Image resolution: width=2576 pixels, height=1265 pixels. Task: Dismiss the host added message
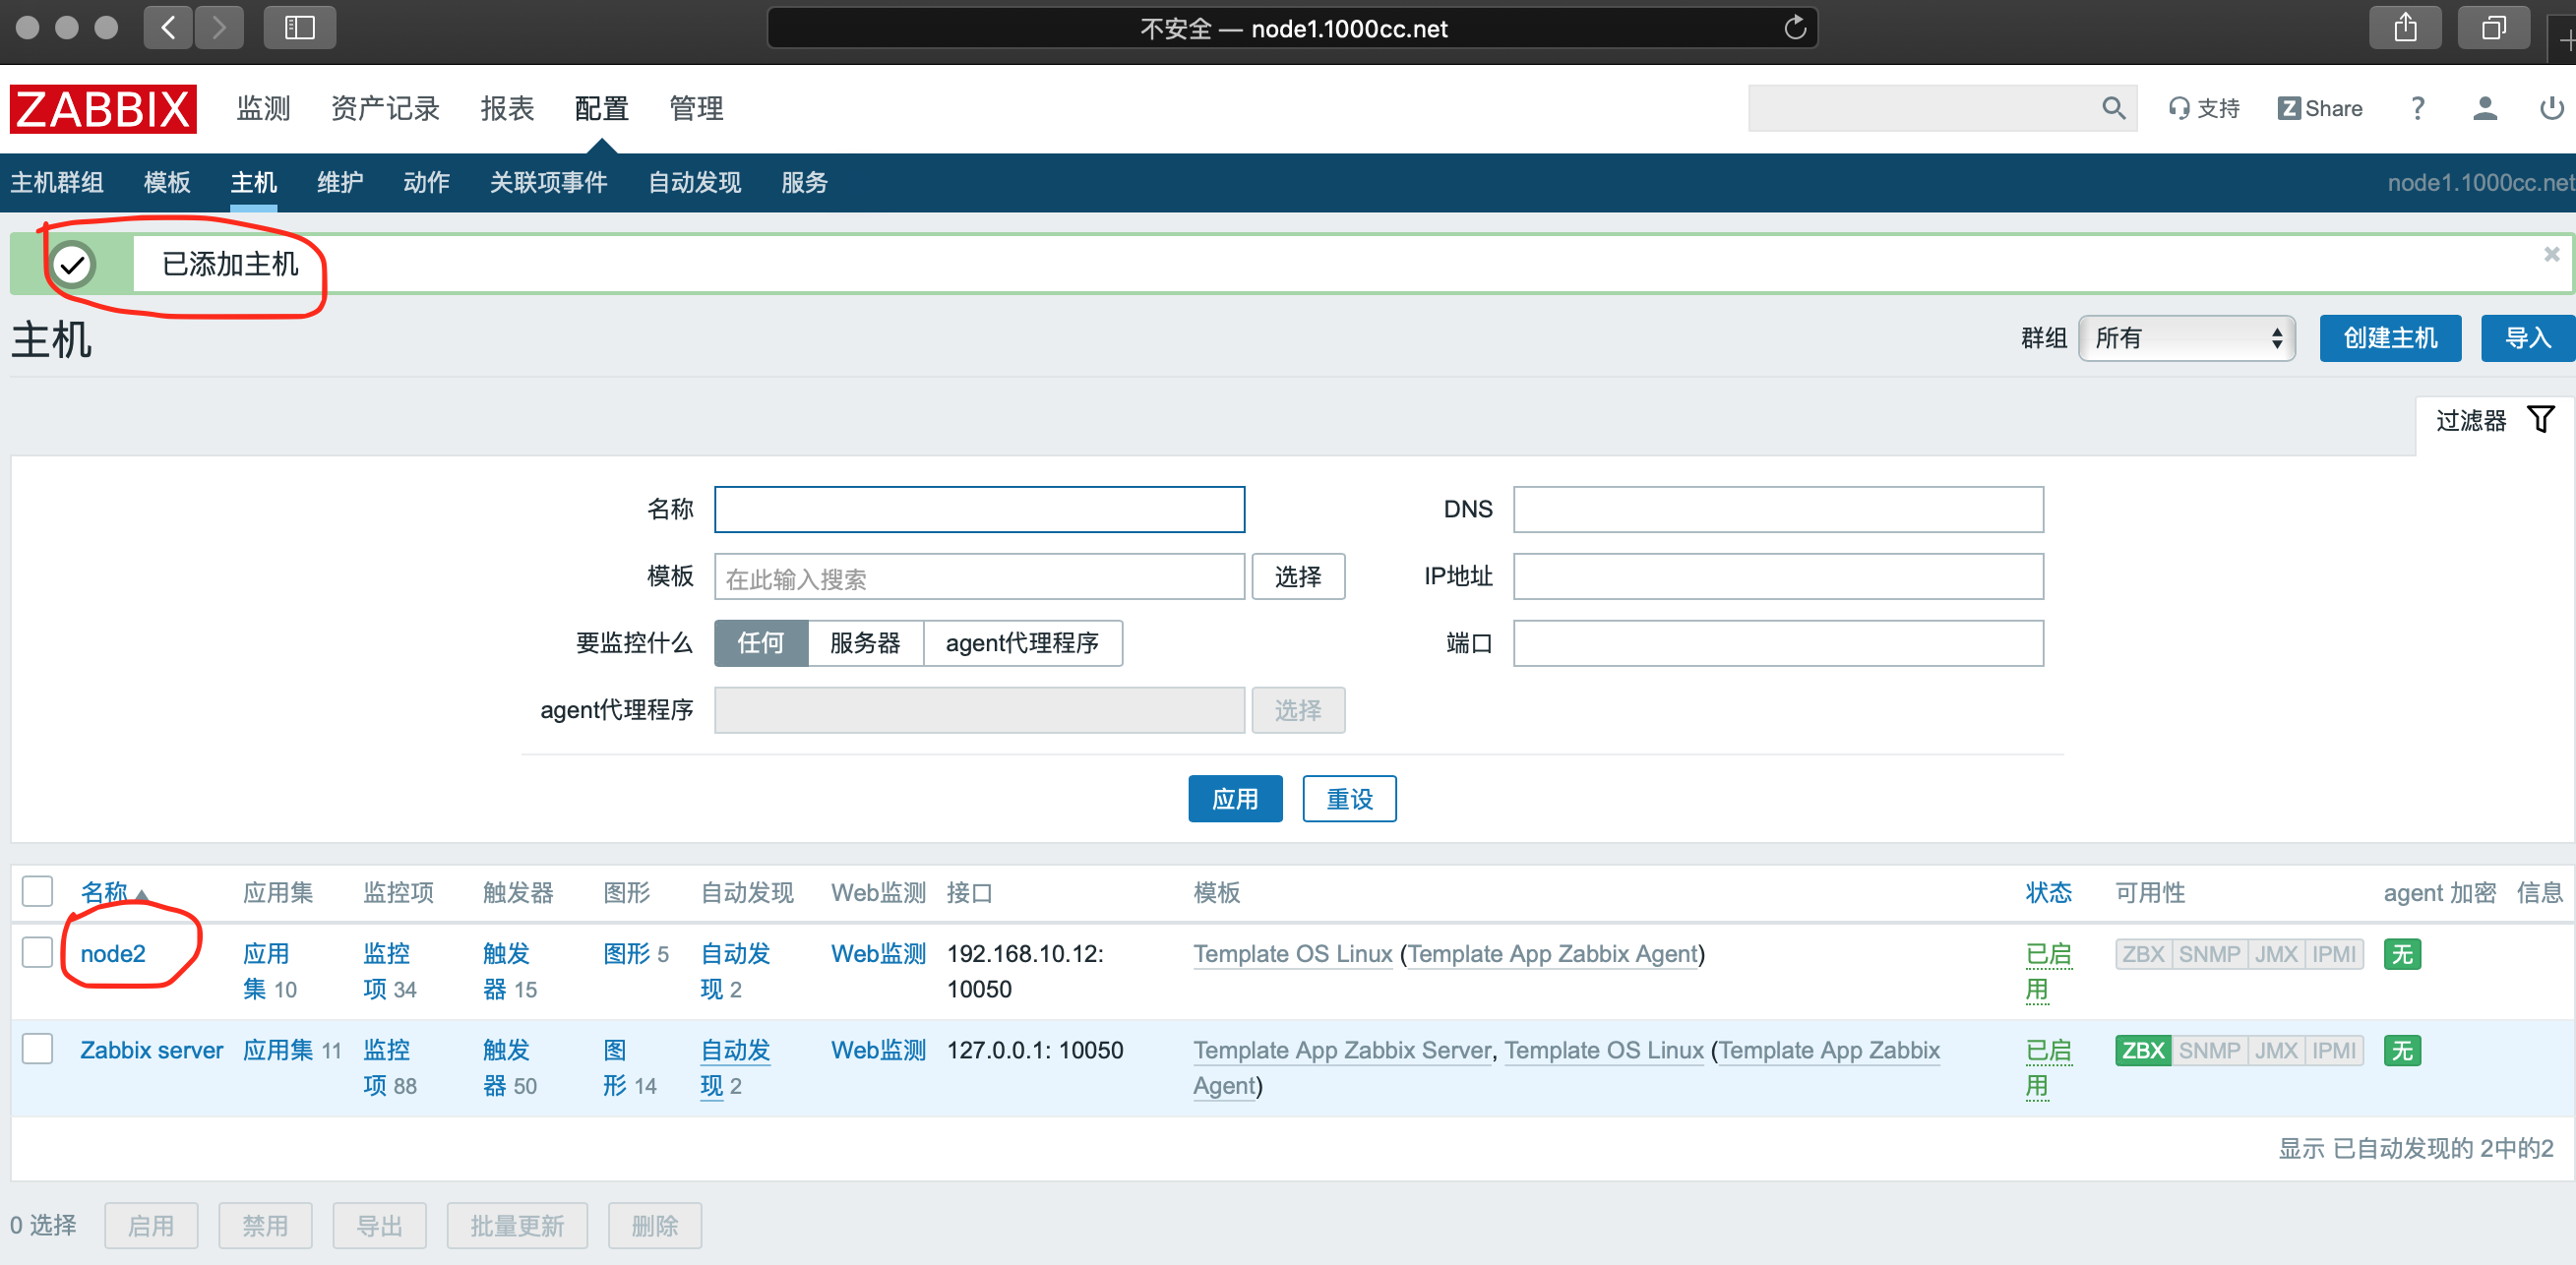click(2551, 254)
